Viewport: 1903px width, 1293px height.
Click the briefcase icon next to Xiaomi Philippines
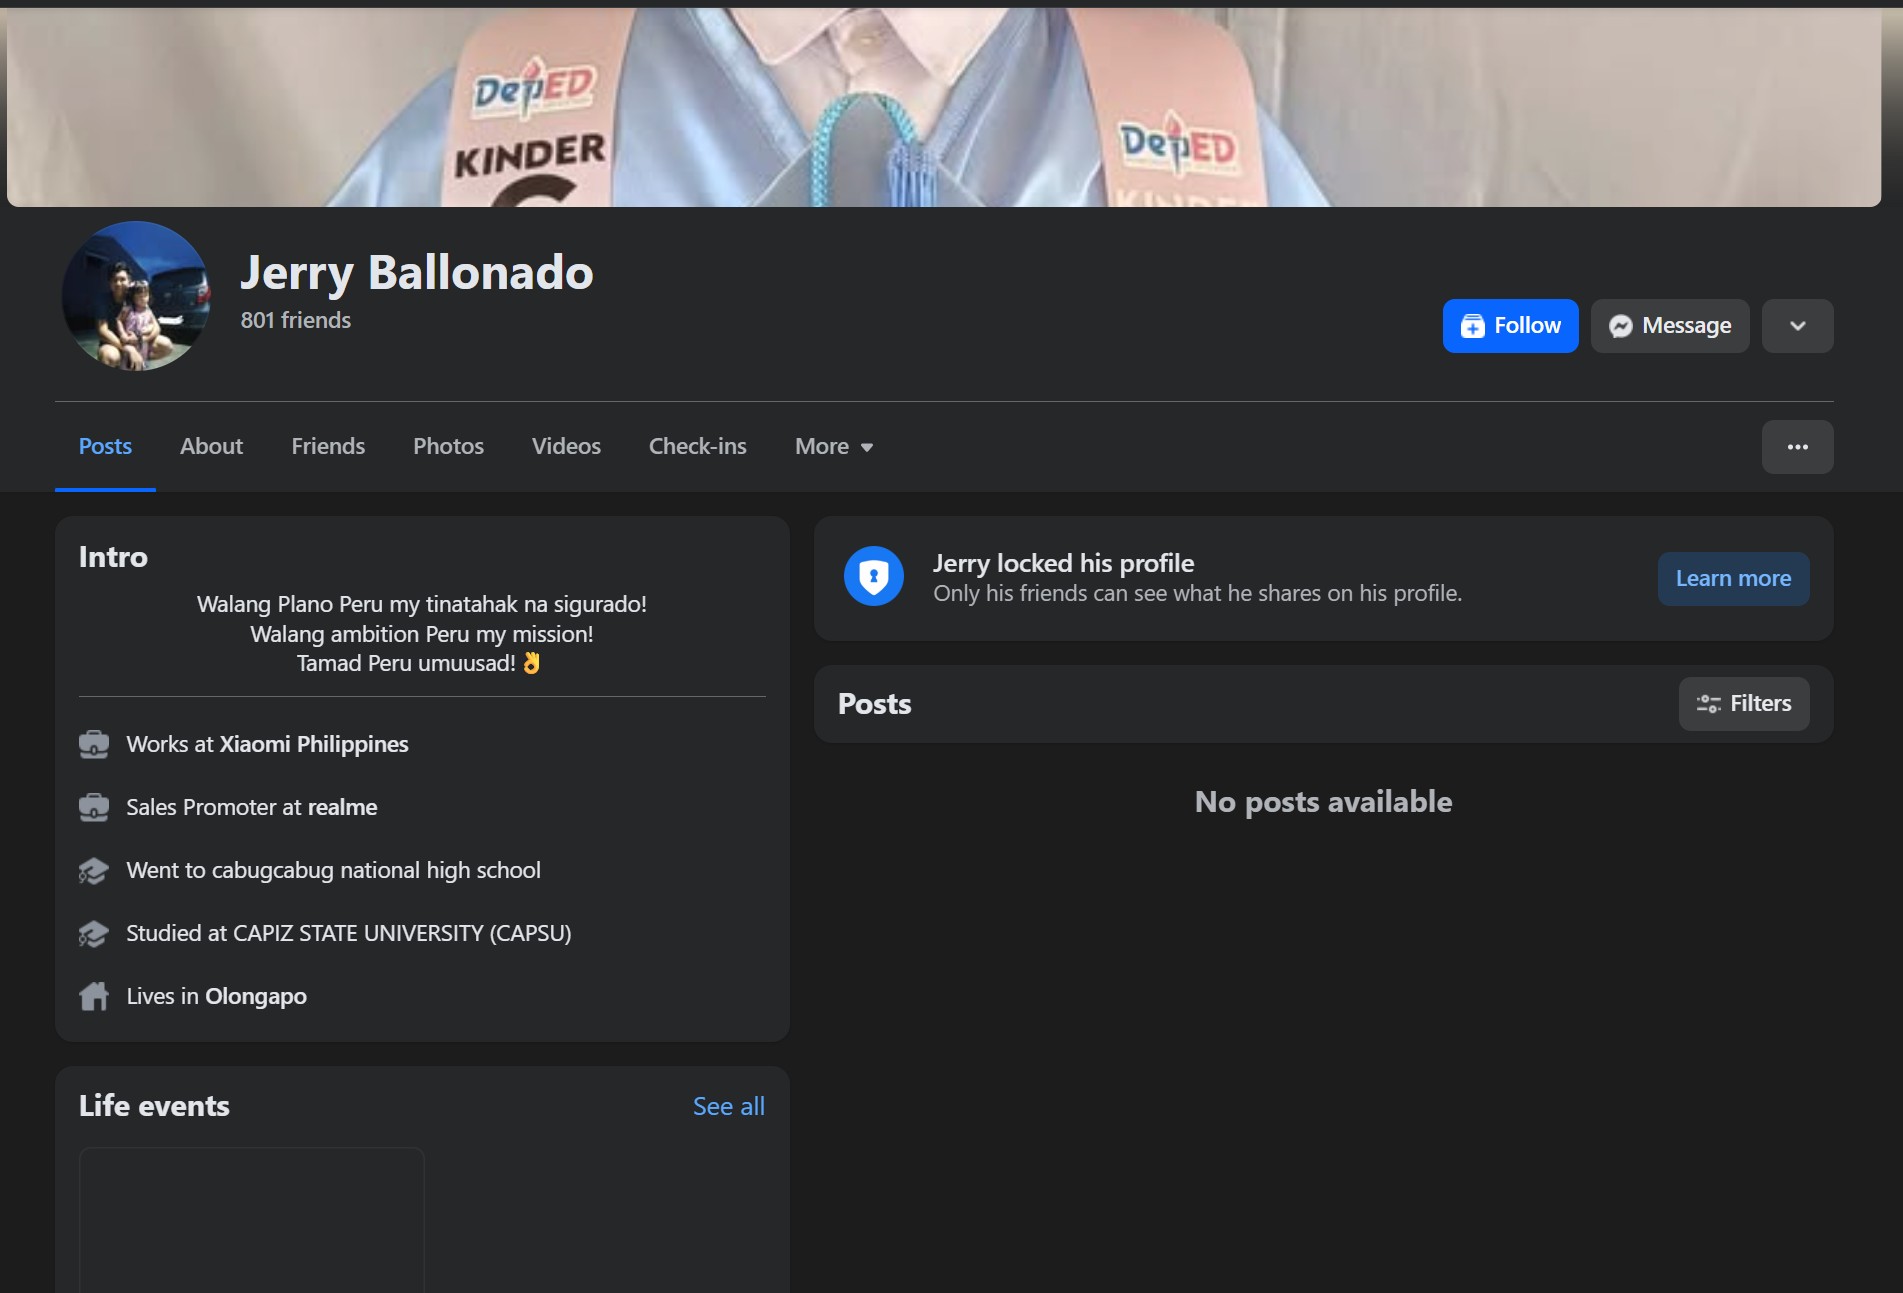coord(94,744)
